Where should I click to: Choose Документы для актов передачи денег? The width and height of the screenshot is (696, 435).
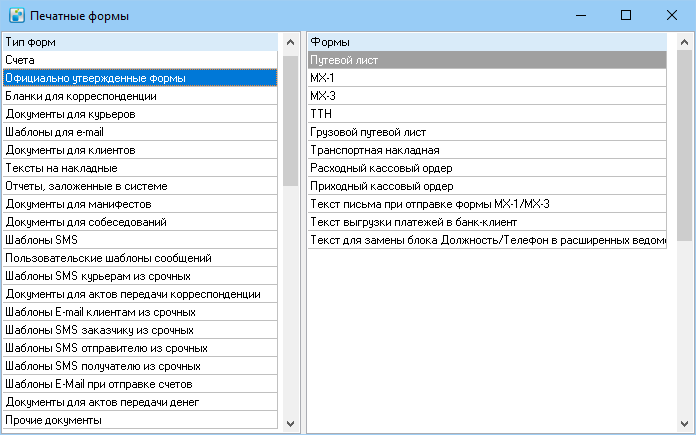[x=140, y=402]
